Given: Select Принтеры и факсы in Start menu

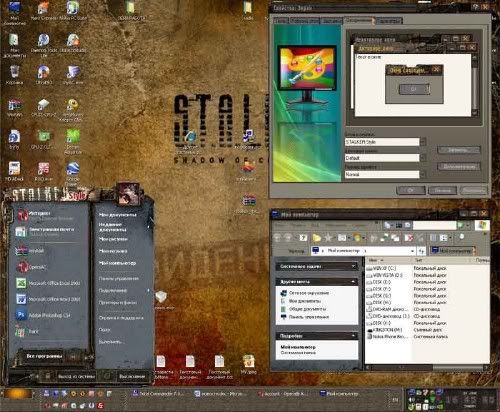Looking at the screenshot, I should point(118,303).
